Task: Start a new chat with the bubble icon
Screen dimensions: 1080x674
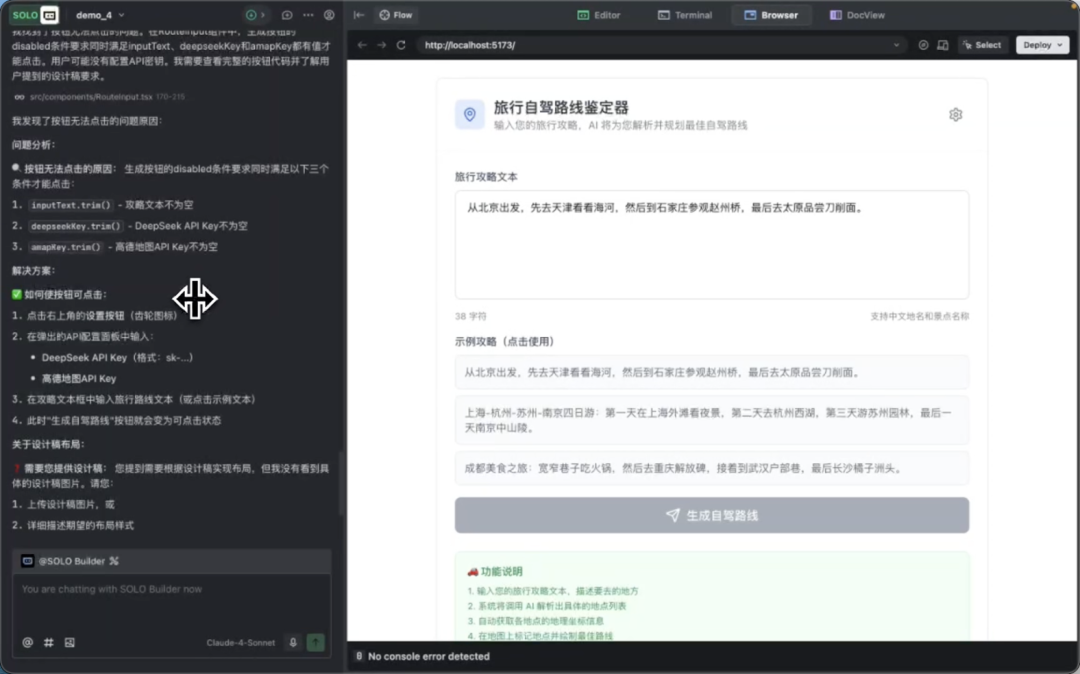Action: click(287, 15)
